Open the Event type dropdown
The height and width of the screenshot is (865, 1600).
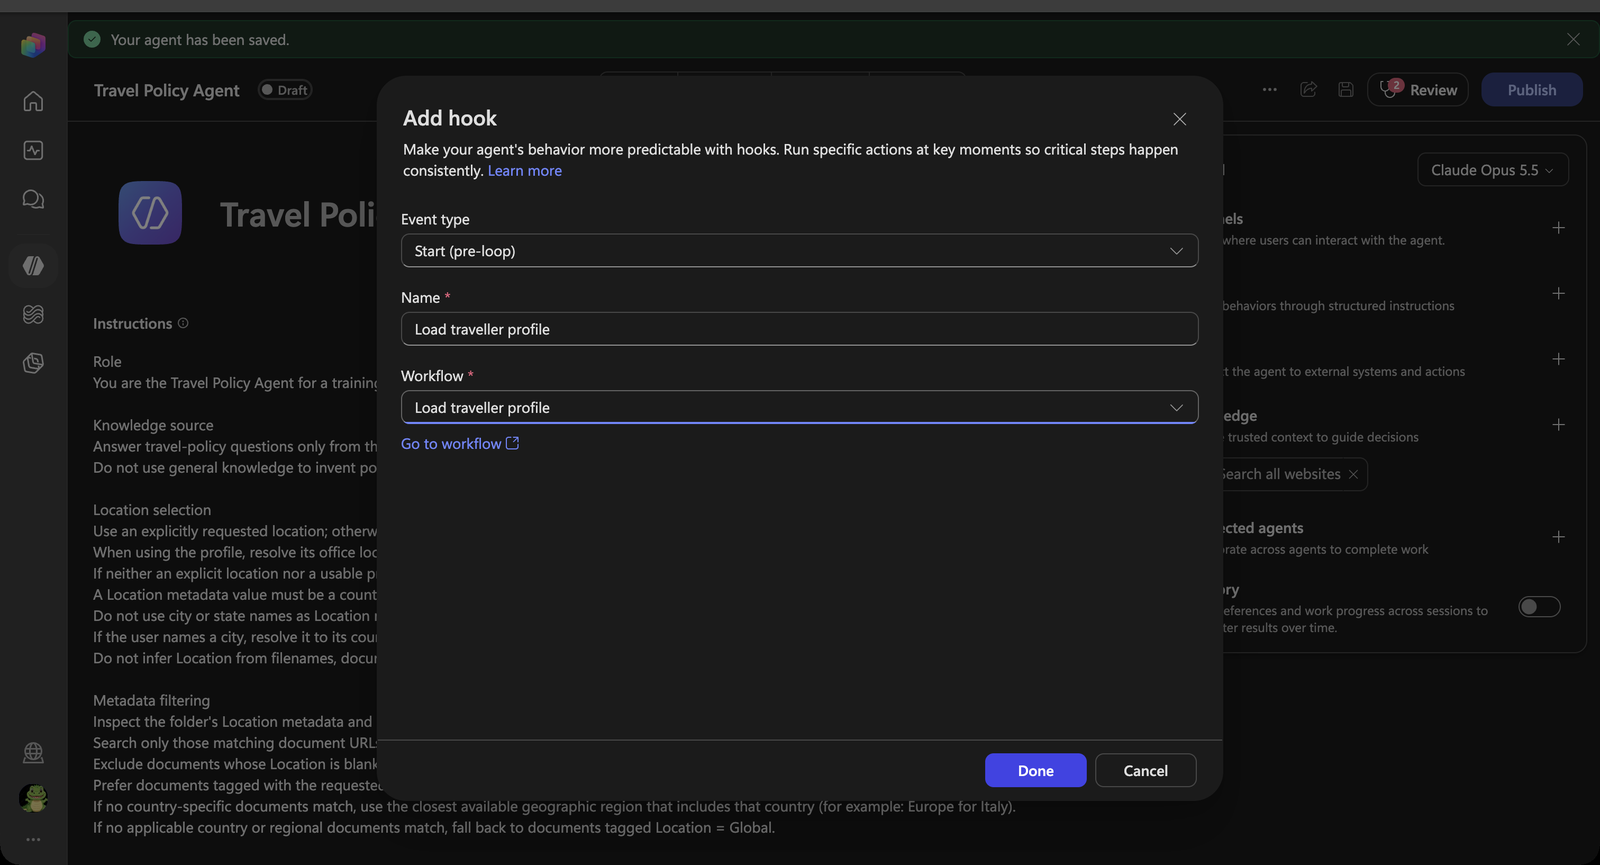[x=799, y=251]
